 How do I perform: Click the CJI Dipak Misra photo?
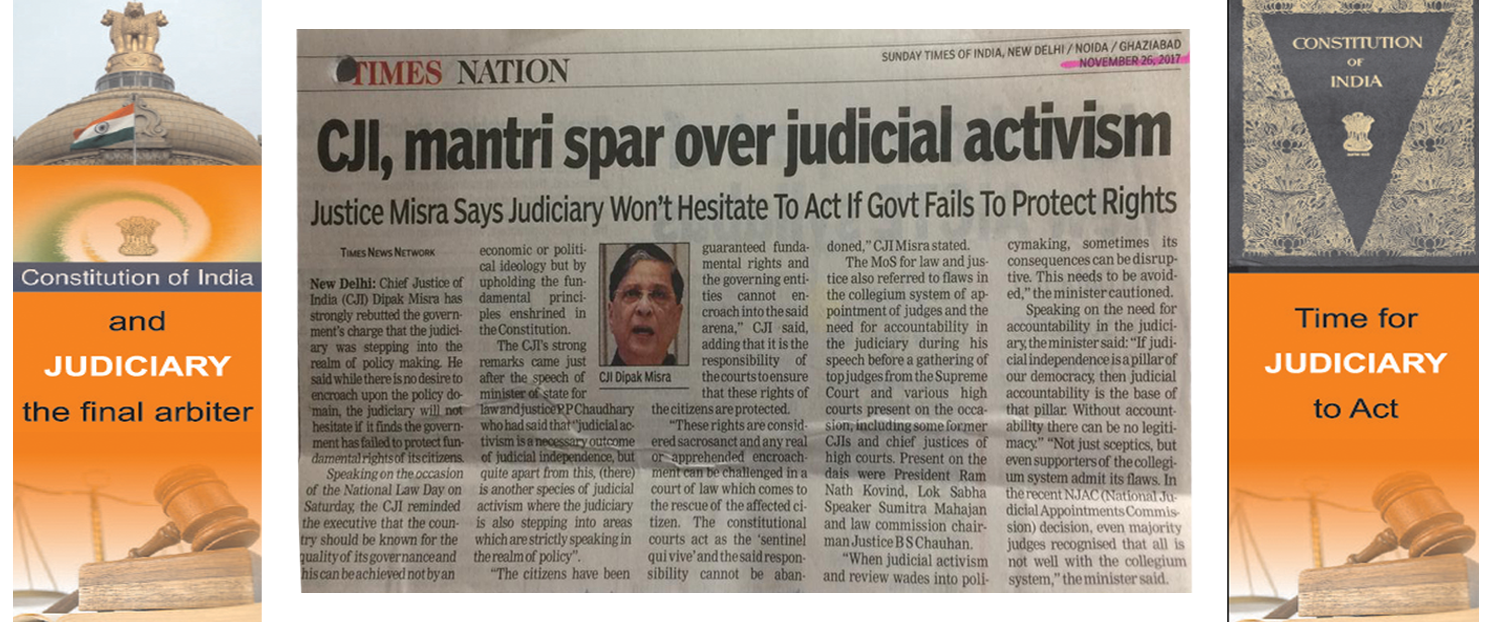tap(645, 304)
